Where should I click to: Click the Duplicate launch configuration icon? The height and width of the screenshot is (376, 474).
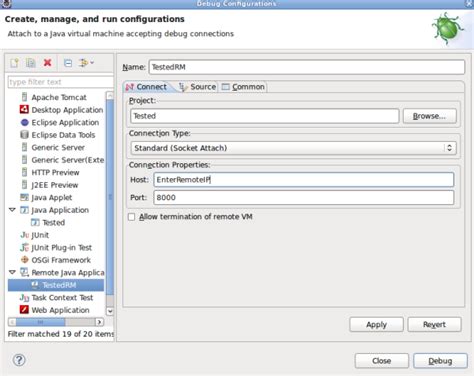pos(31,63)
